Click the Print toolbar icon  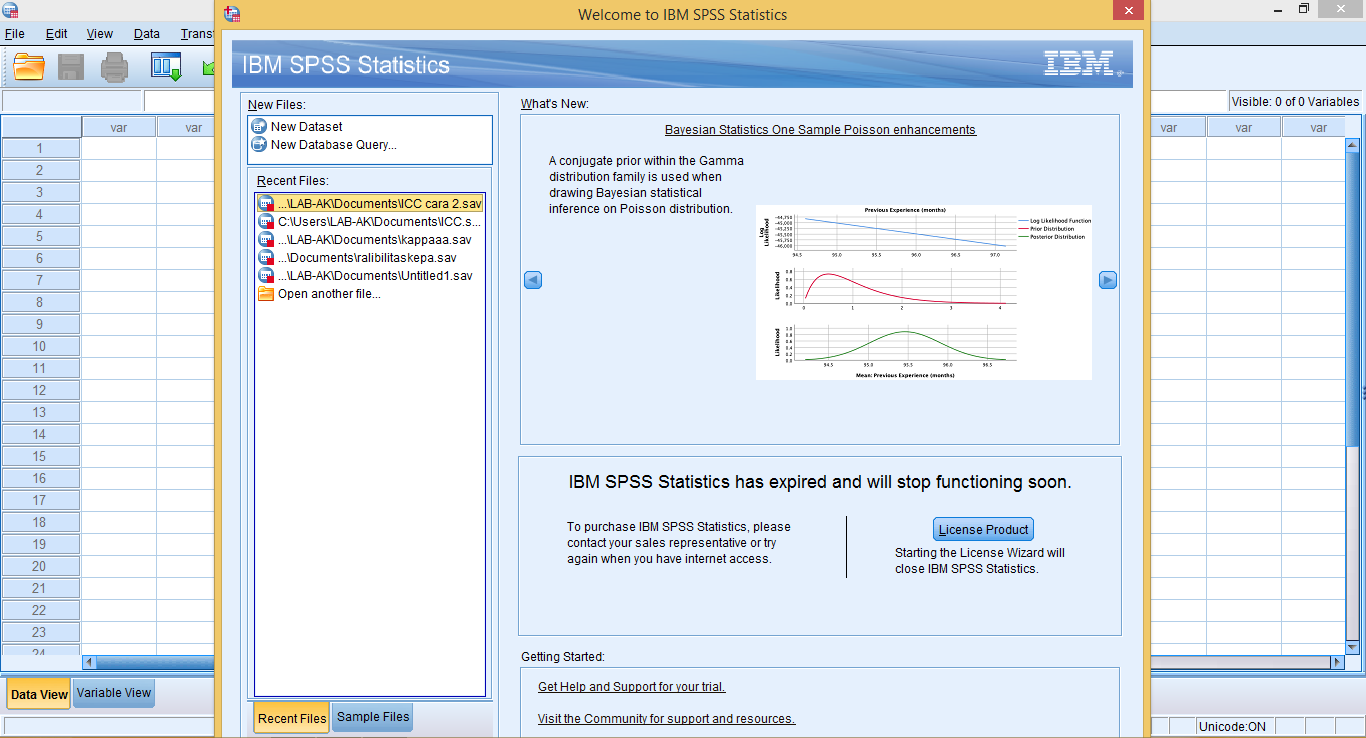[115, 67]
